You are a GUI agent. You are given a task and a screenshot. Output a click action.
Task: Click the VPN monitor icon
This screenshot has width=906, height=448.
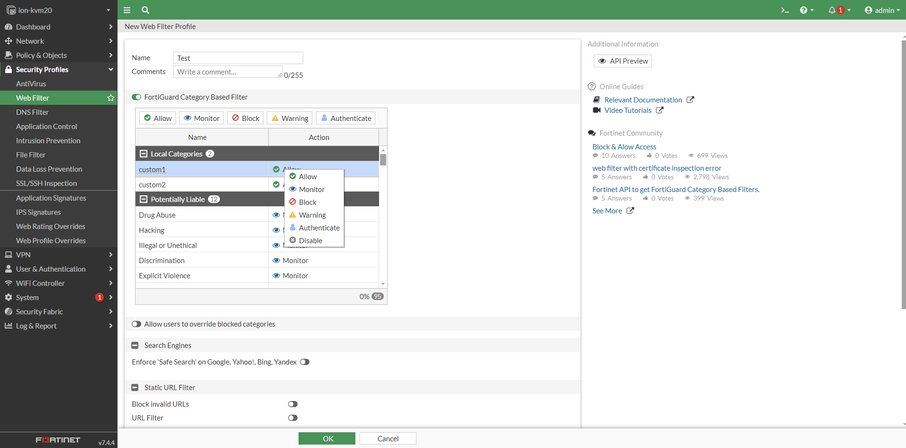click(x=8, y=254)
